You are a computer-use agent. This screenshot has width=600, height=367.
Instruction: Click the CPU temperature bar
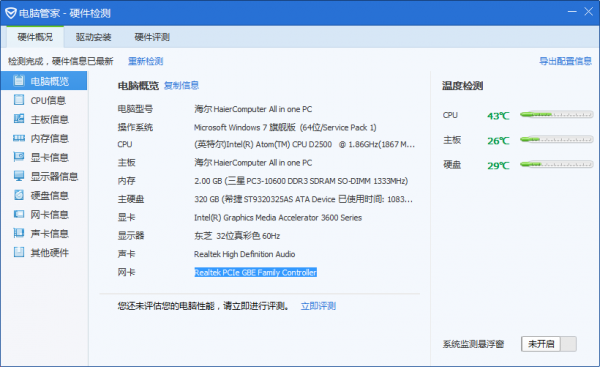(556, 114)
